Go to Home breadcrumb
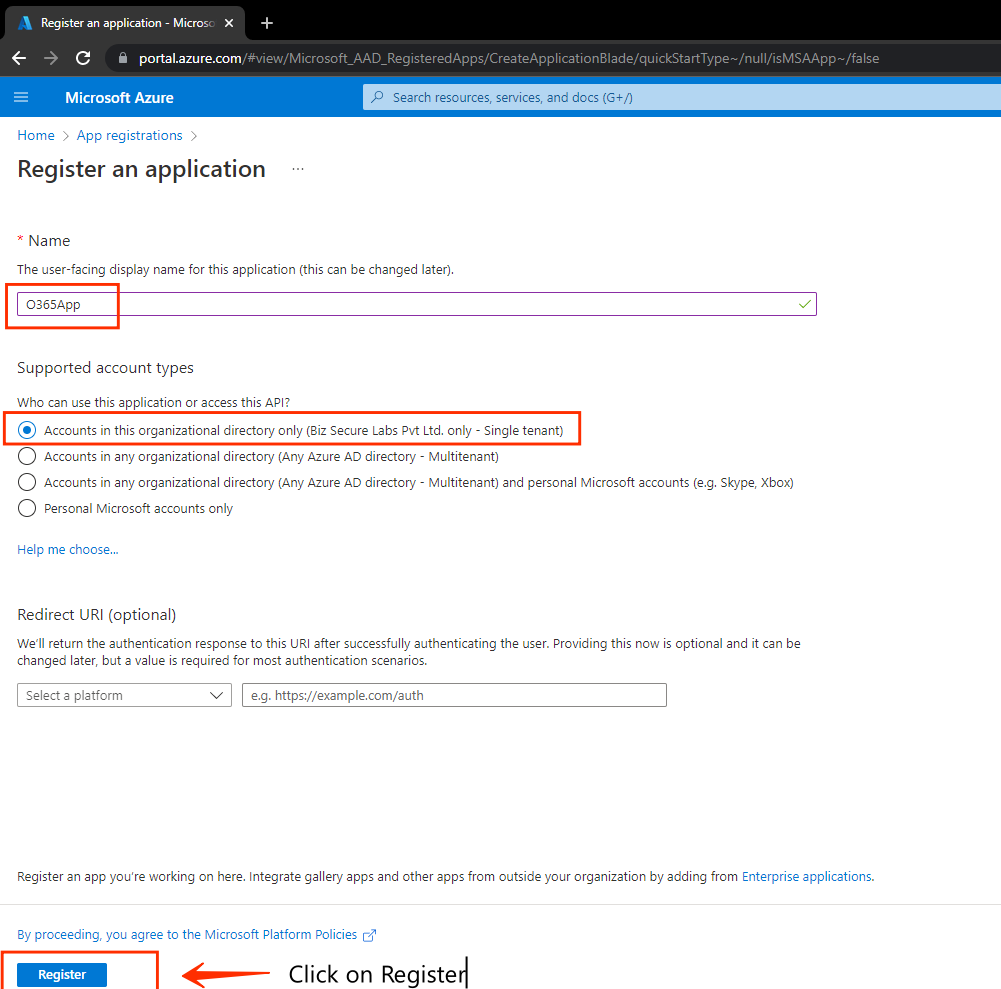This screenshot has width=1001, height=989. click(36, 135)
